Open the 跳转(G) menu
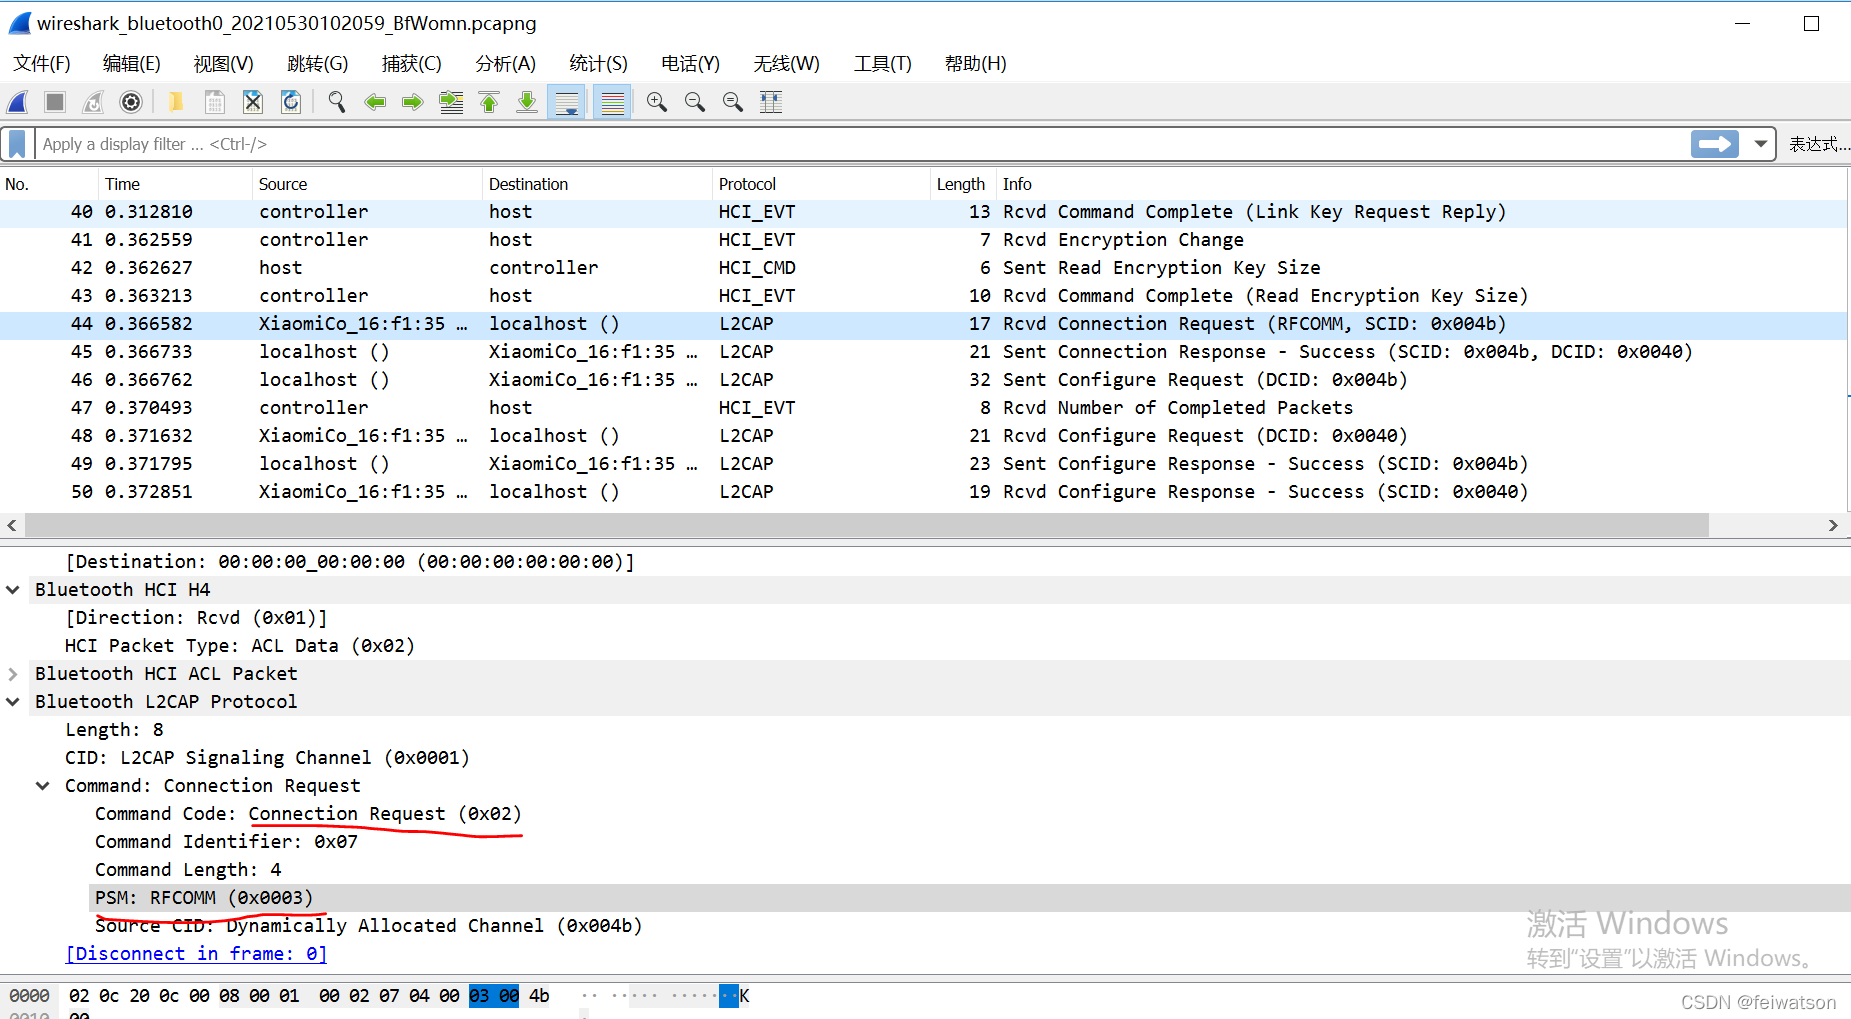 318,63
